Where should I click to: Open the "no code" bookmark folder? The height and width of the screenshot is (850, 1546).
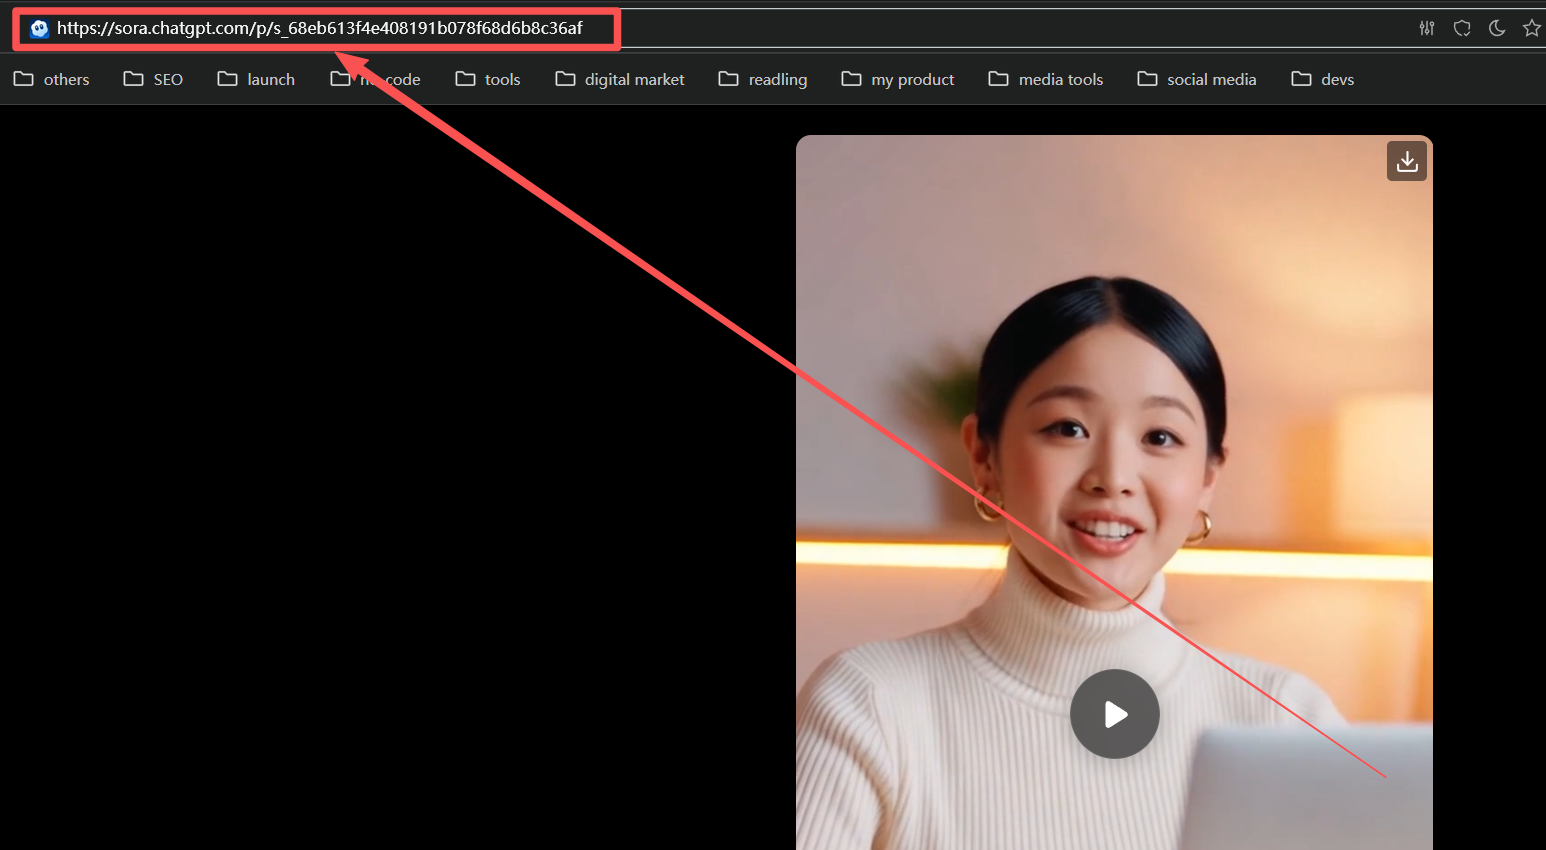(376, 79)
